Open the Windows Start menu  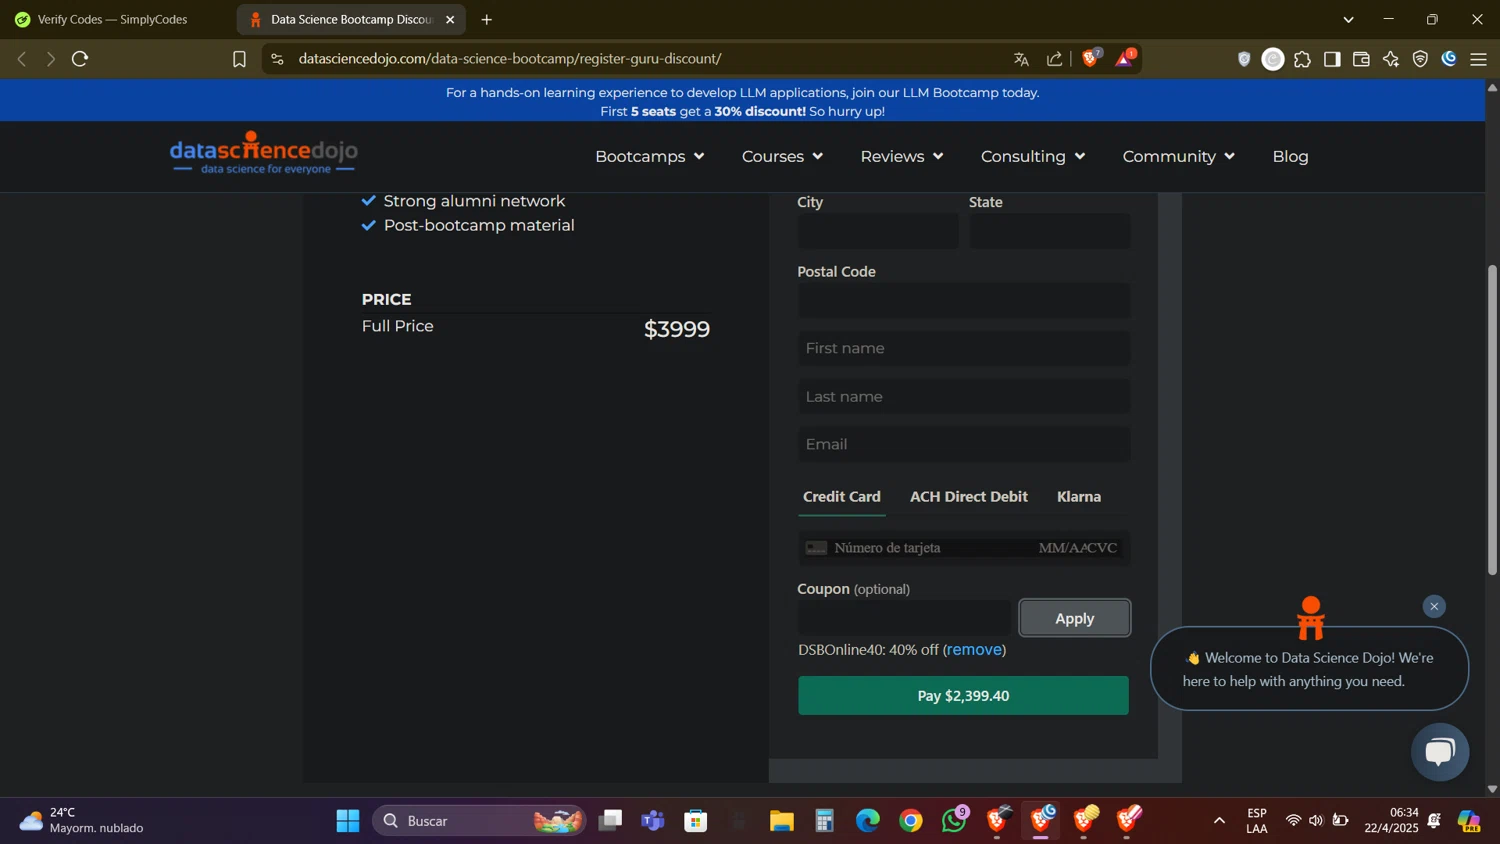click(x=348, y=821)
